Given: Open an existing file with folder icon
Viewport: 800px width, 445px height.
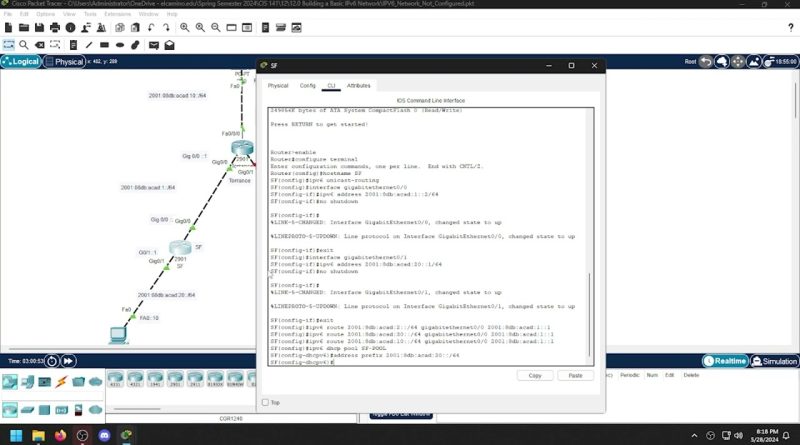Looking at the screenshot, I should [23, 28].
